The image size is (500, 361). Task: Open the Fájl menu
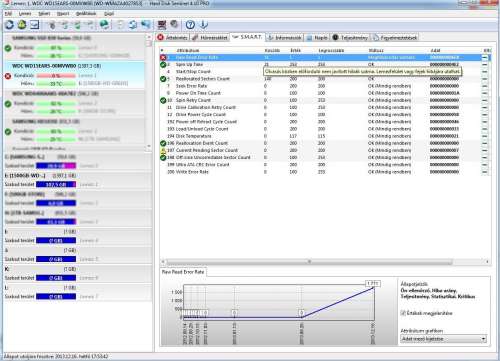click(8, 14)
